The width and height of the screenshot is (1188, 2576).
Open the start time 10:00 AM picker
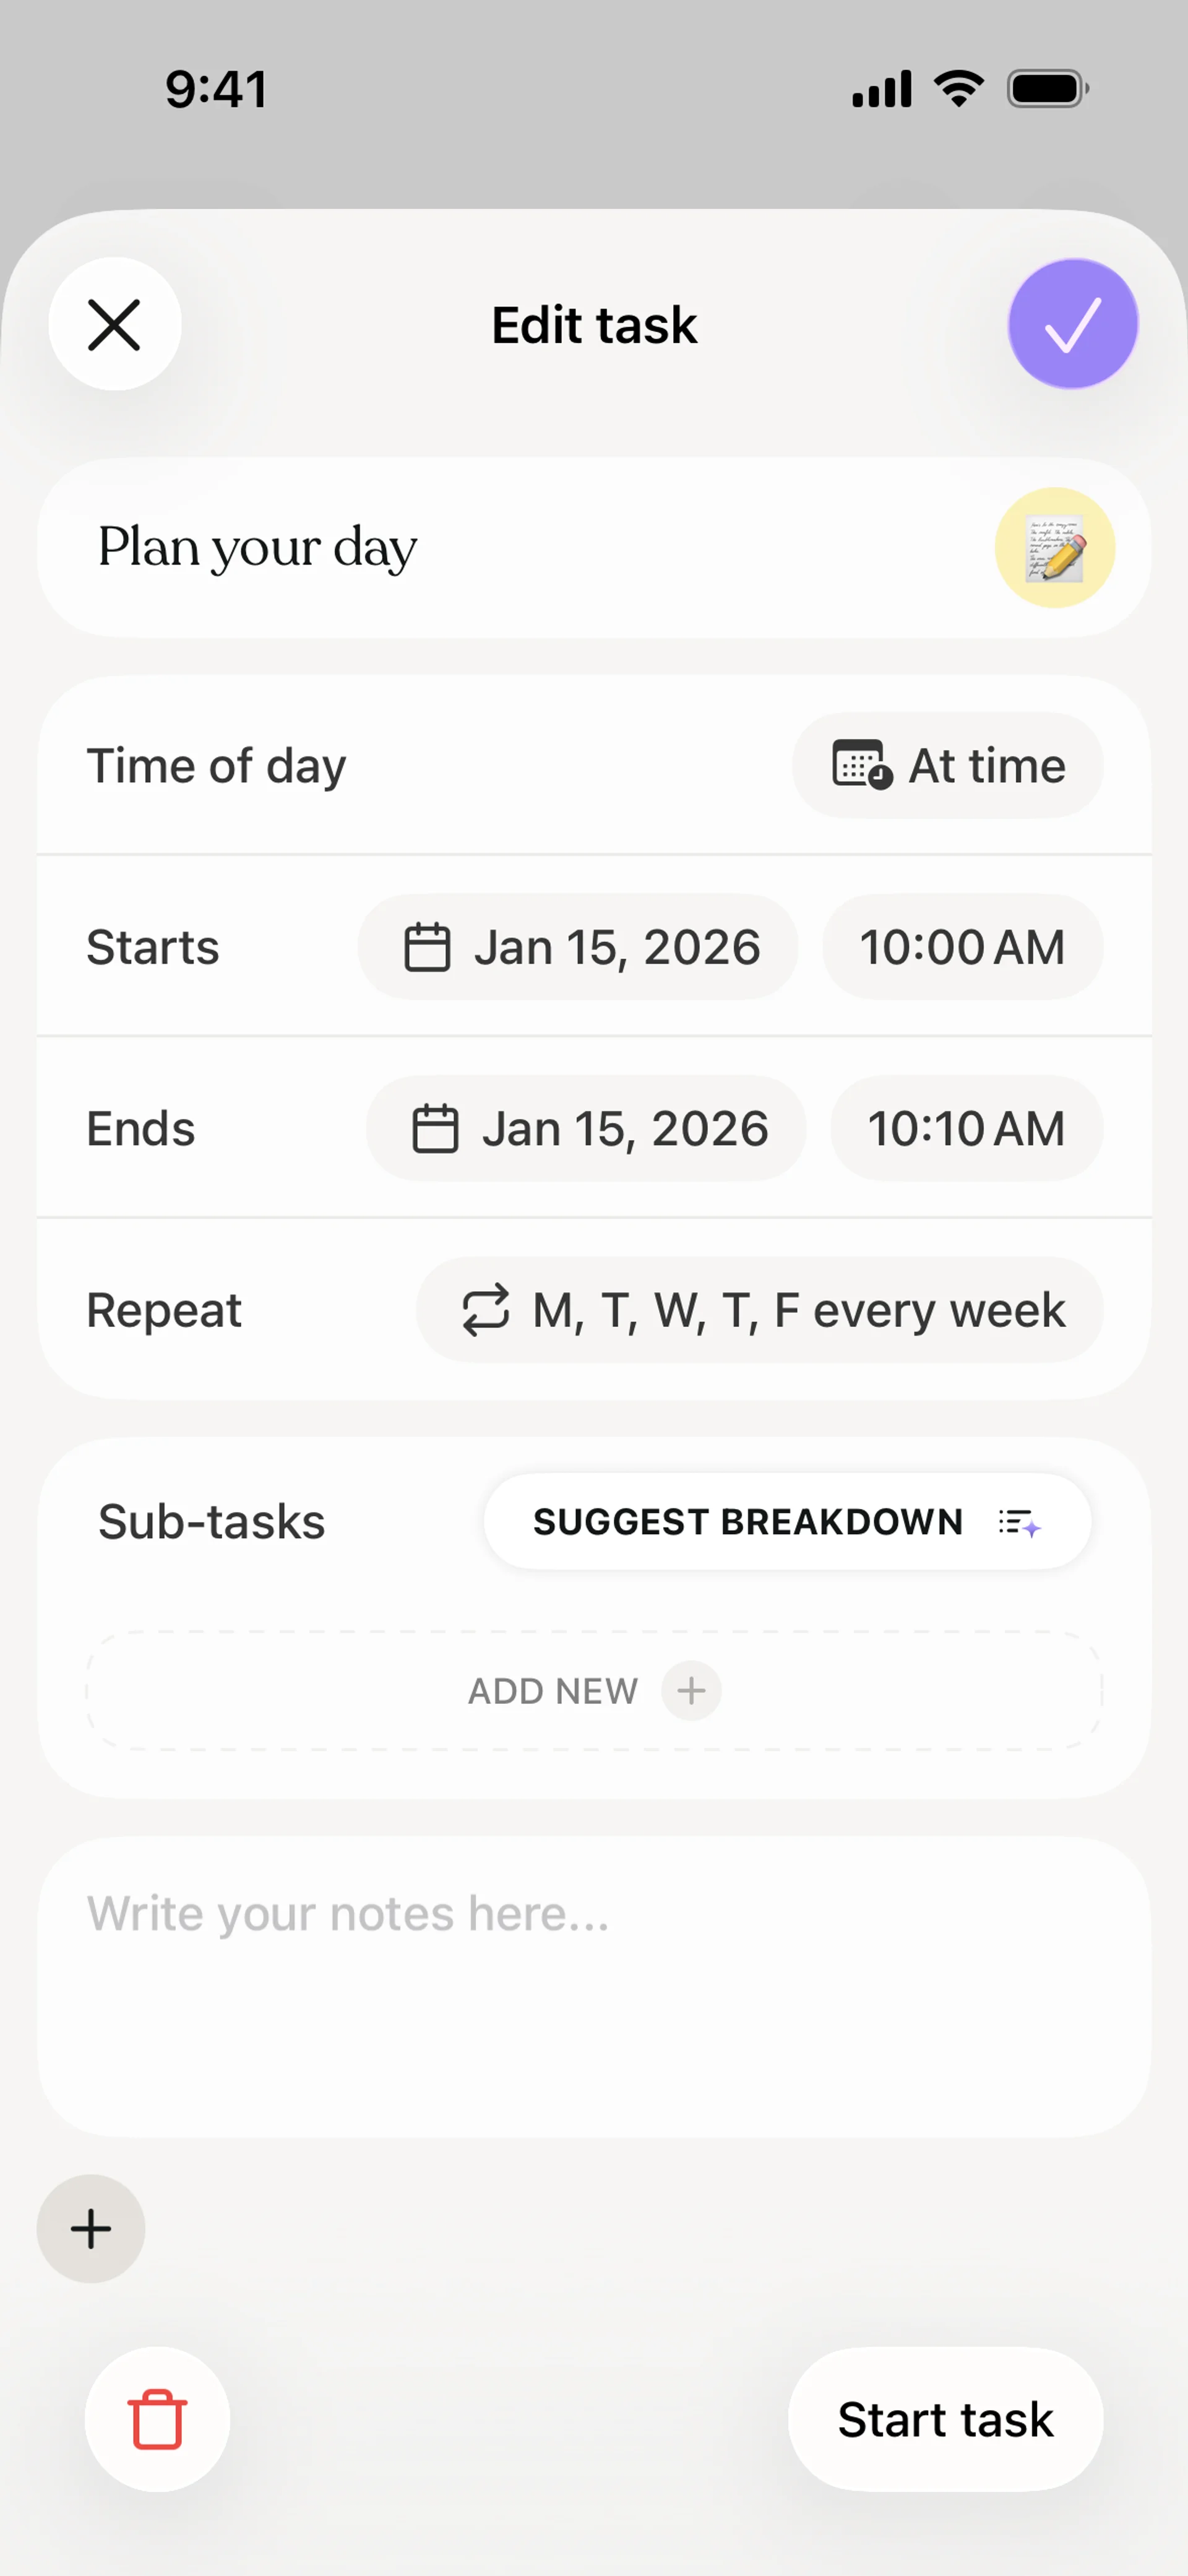coord(962,947)
